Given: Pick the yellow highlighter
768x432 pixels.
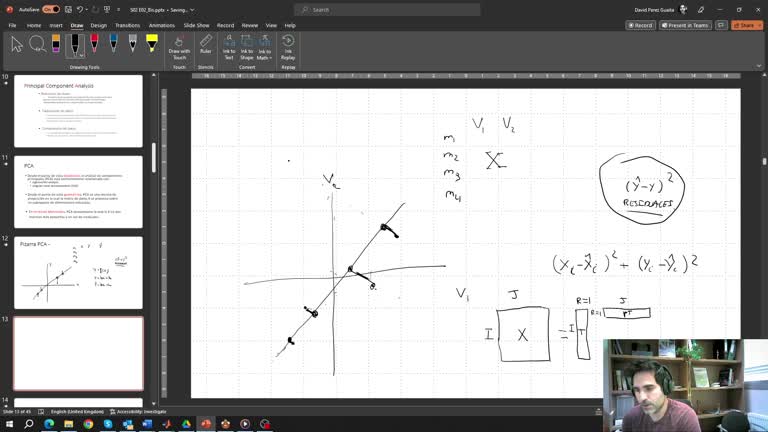Looking at the screenshot, I should point(152,44).
